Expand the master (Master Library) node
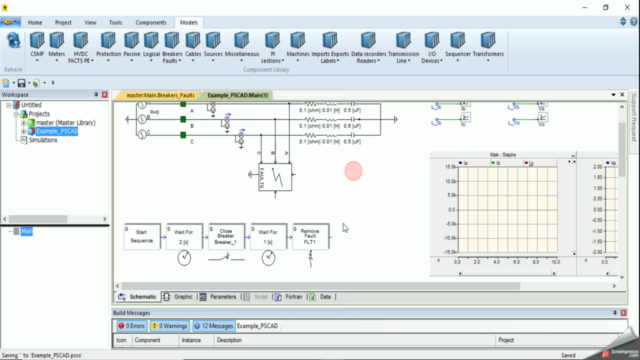The width and height of the screenshot is (640, 360). tap(23, 122)
